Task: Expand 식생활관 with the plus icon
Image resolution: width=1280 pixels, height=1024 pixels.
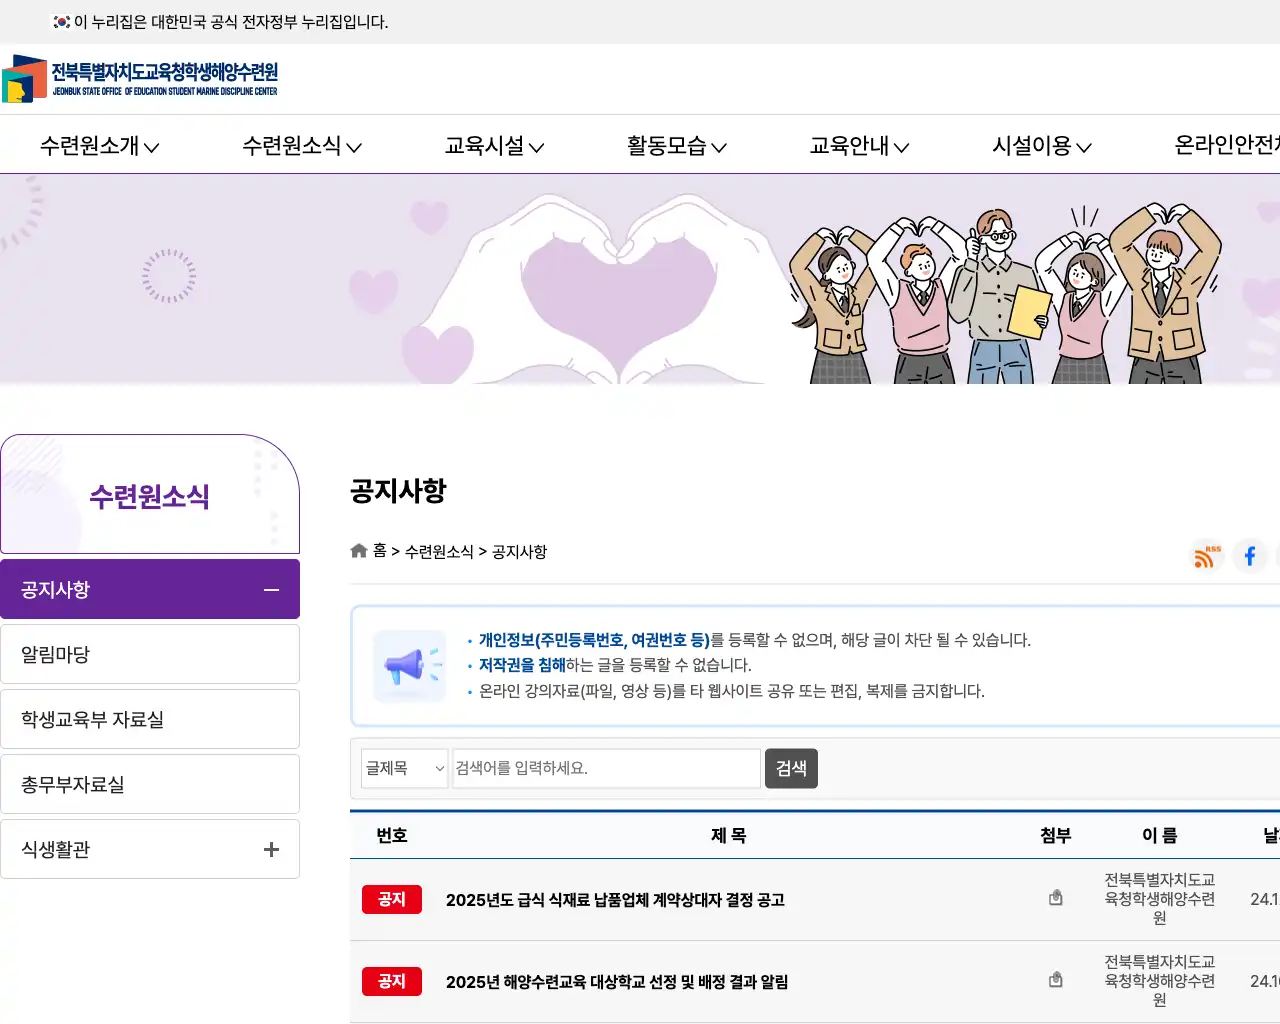Action: [271, 849]
